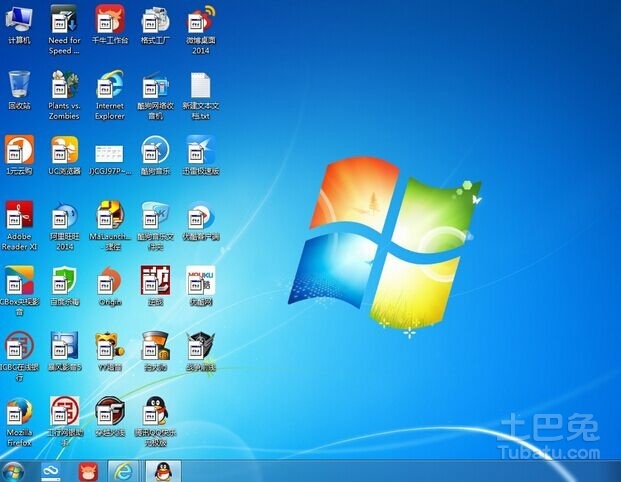Select the Origin desktop shortcut
The image size is (621, 482).
point(110,281)
